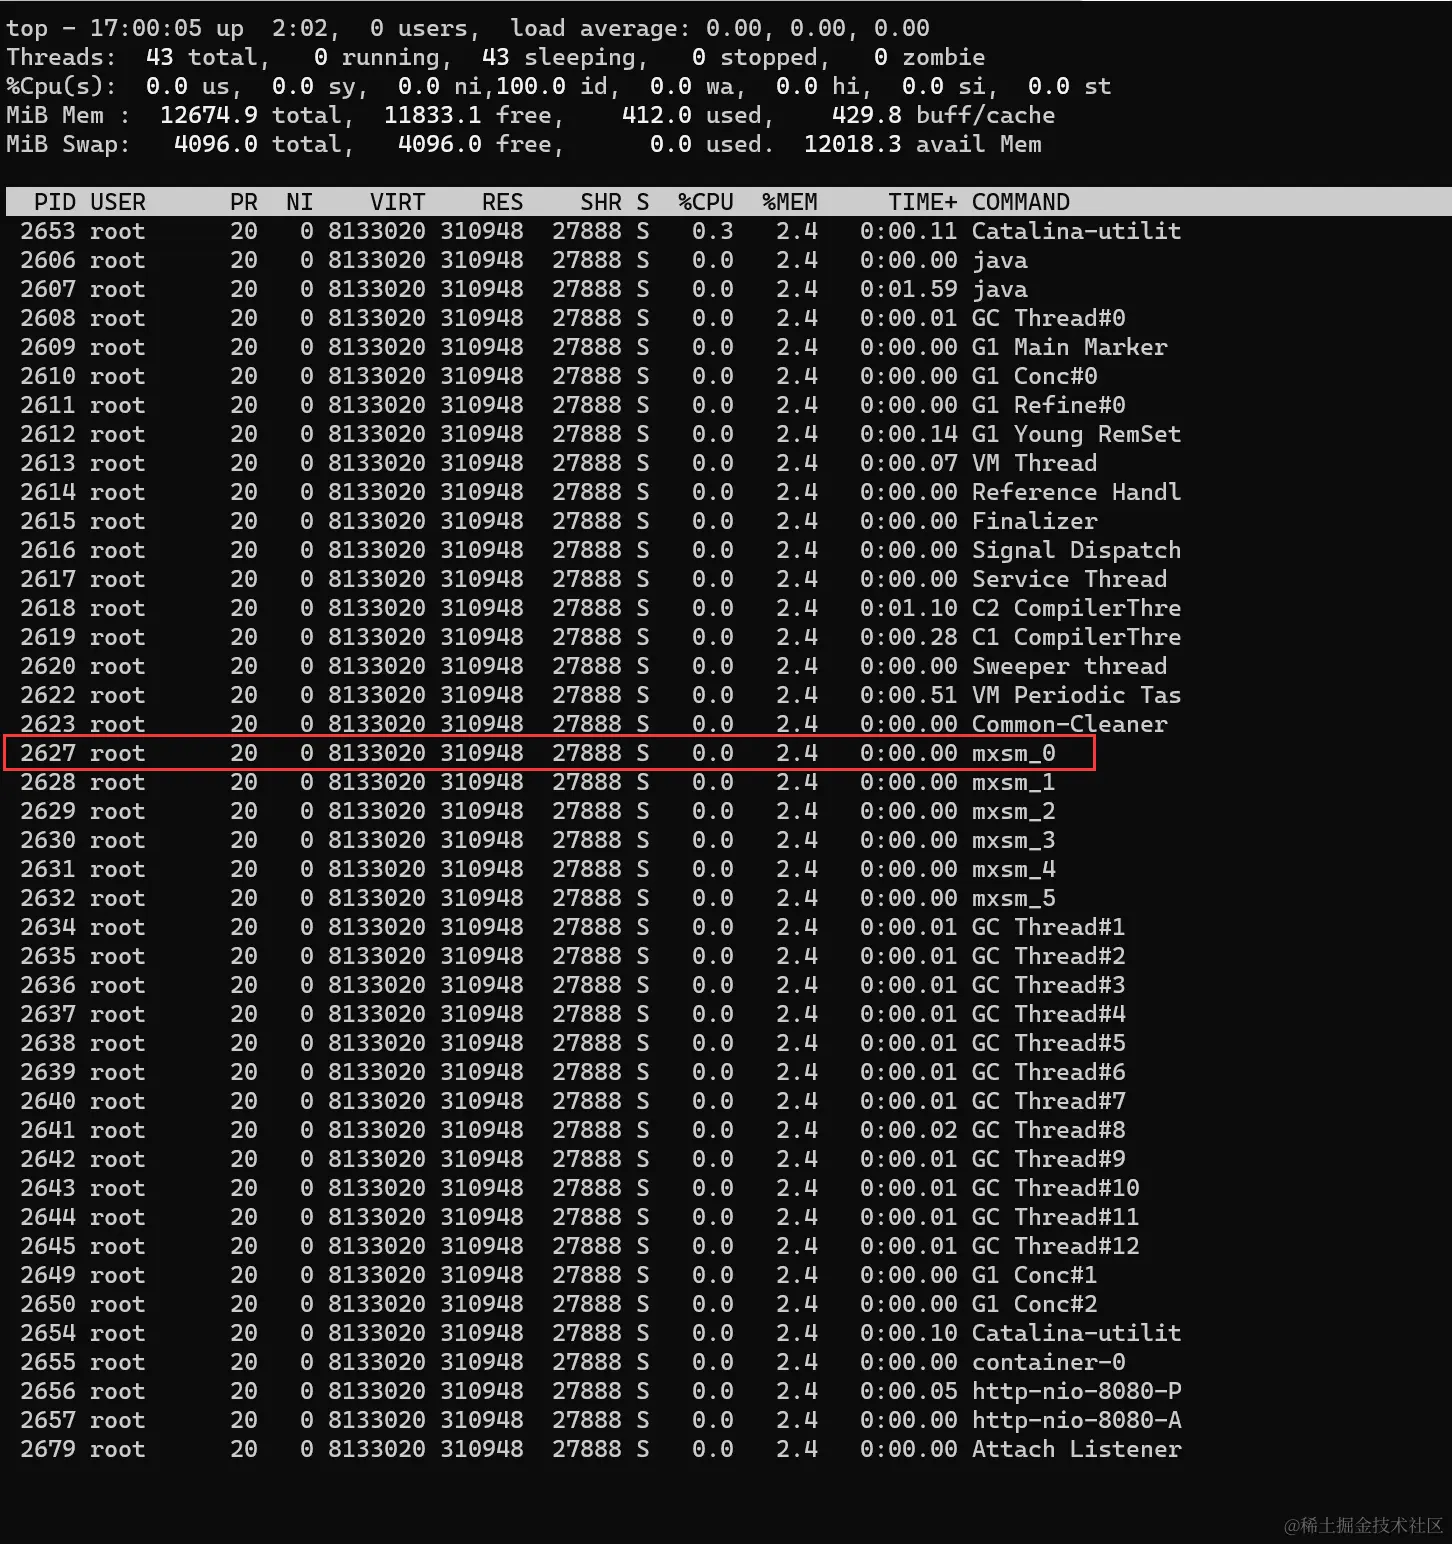The image size is (1452, 1544).
Task: Select the VM Periodic Tas row
Action: (600, 695)
